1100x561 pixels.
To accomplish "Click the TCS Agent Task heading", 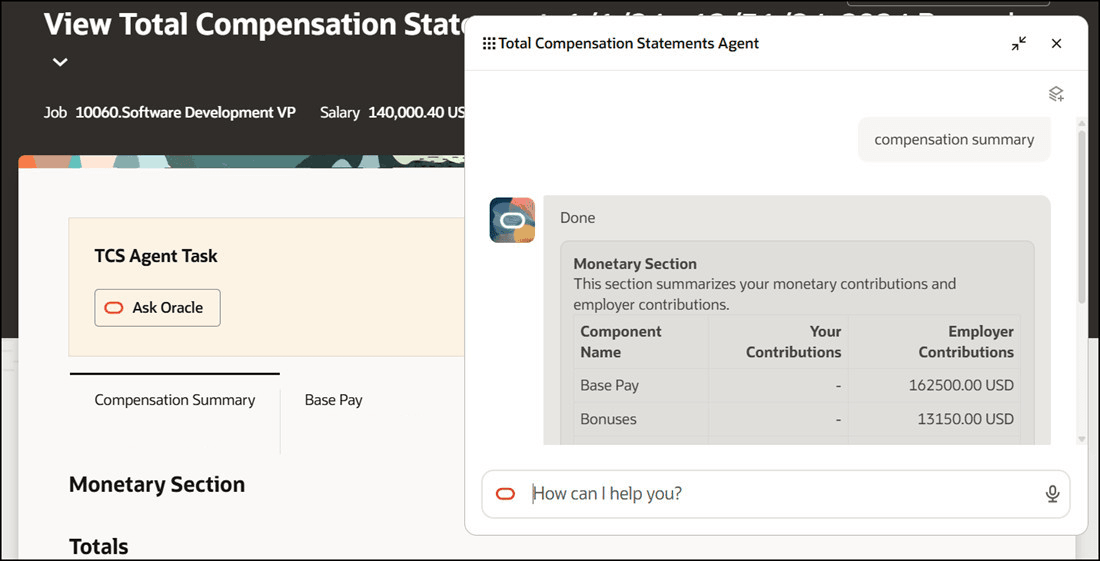I will 156,256.
